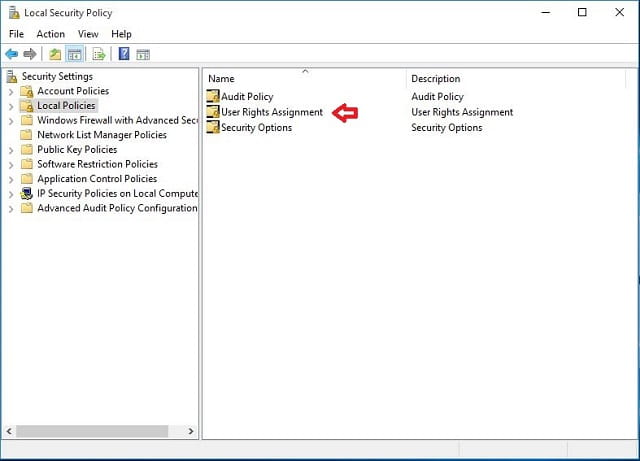Click the Windows Firewall folder icon

27,120
